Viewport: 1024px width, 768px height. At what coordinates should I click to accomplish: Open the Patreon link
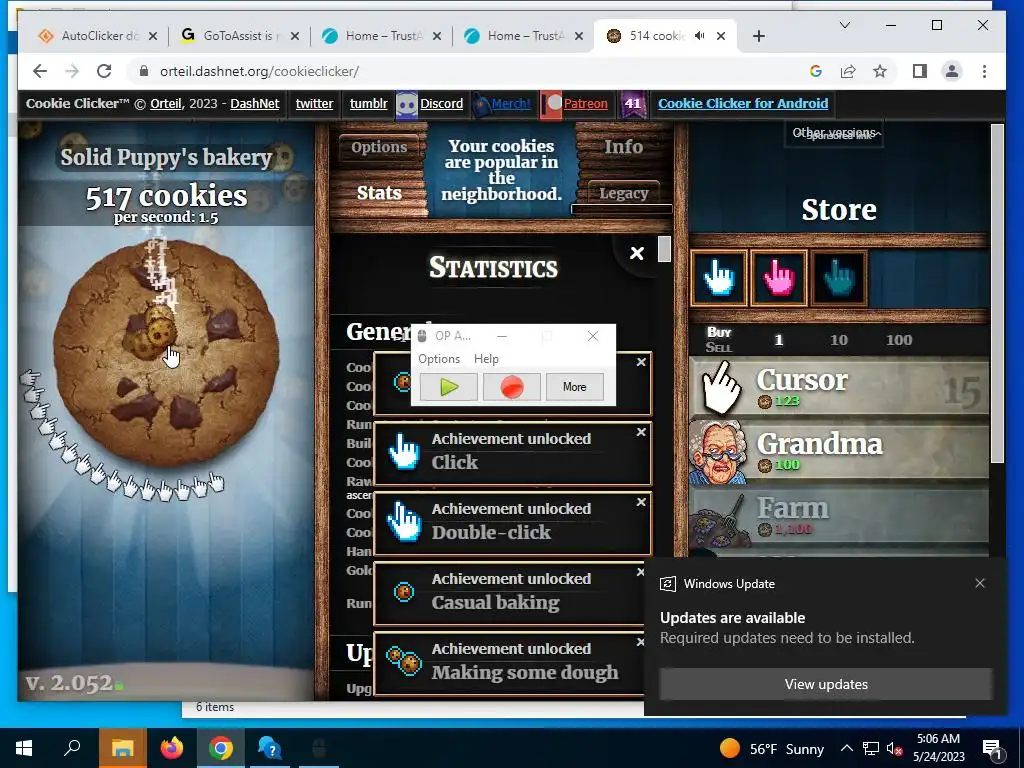585,104
